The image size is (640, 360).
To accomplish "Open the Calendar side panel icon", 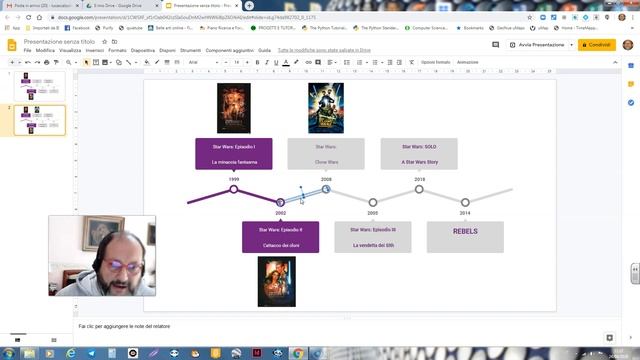I will (631, 65).
